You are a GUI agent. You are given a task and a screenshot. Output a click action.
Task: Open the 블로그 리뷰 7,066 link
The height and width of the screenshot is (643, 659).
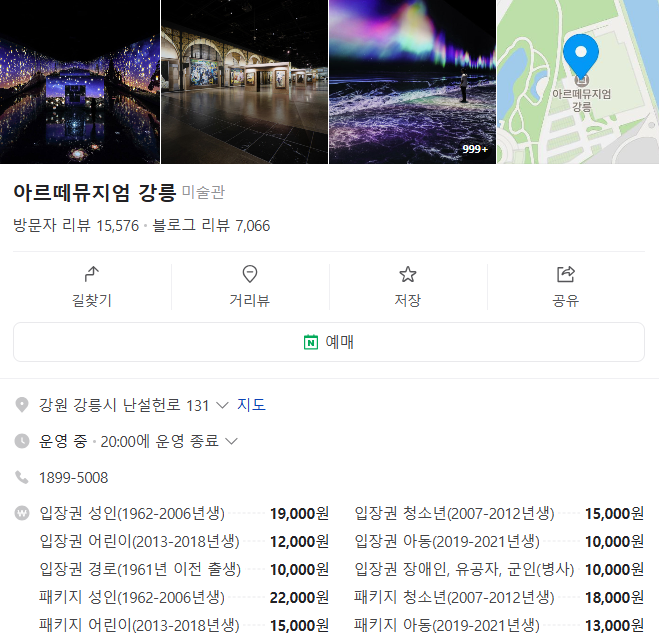(211, 226)
